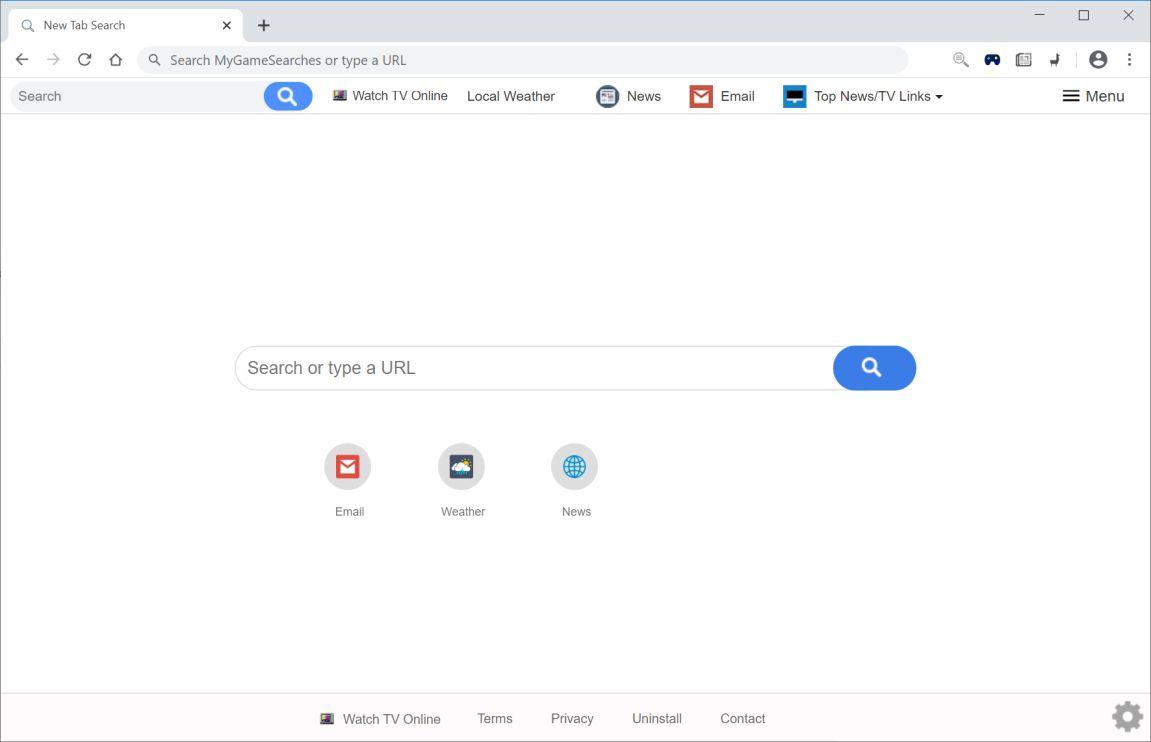1151x742 pixels.
Task: Reload the page with the refresh icon
Action: coord(84,59)
